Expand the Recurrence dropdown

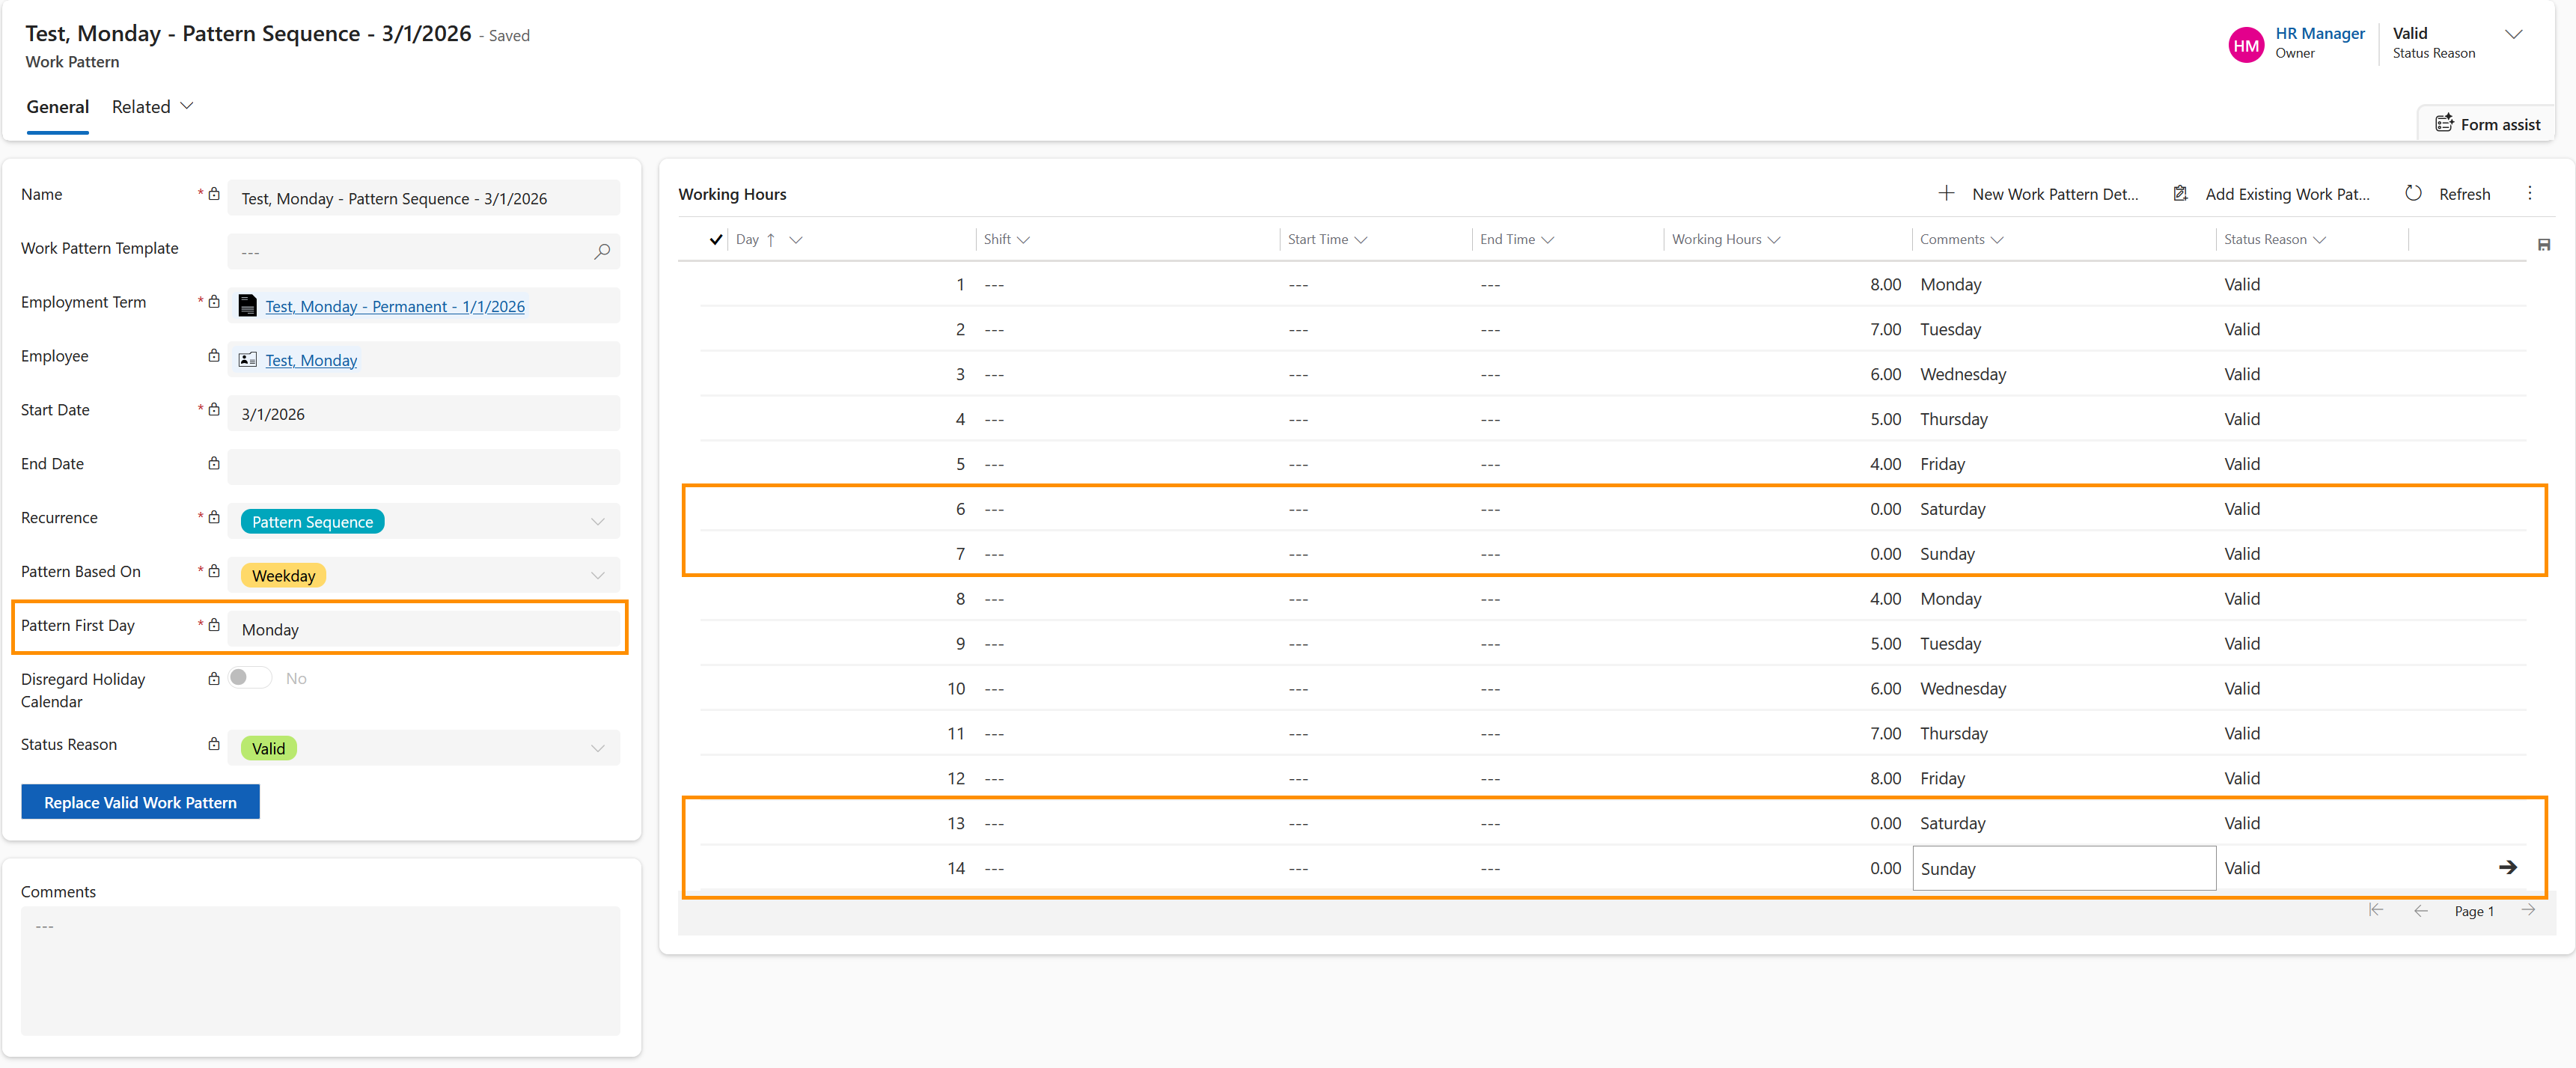point(597,522)
